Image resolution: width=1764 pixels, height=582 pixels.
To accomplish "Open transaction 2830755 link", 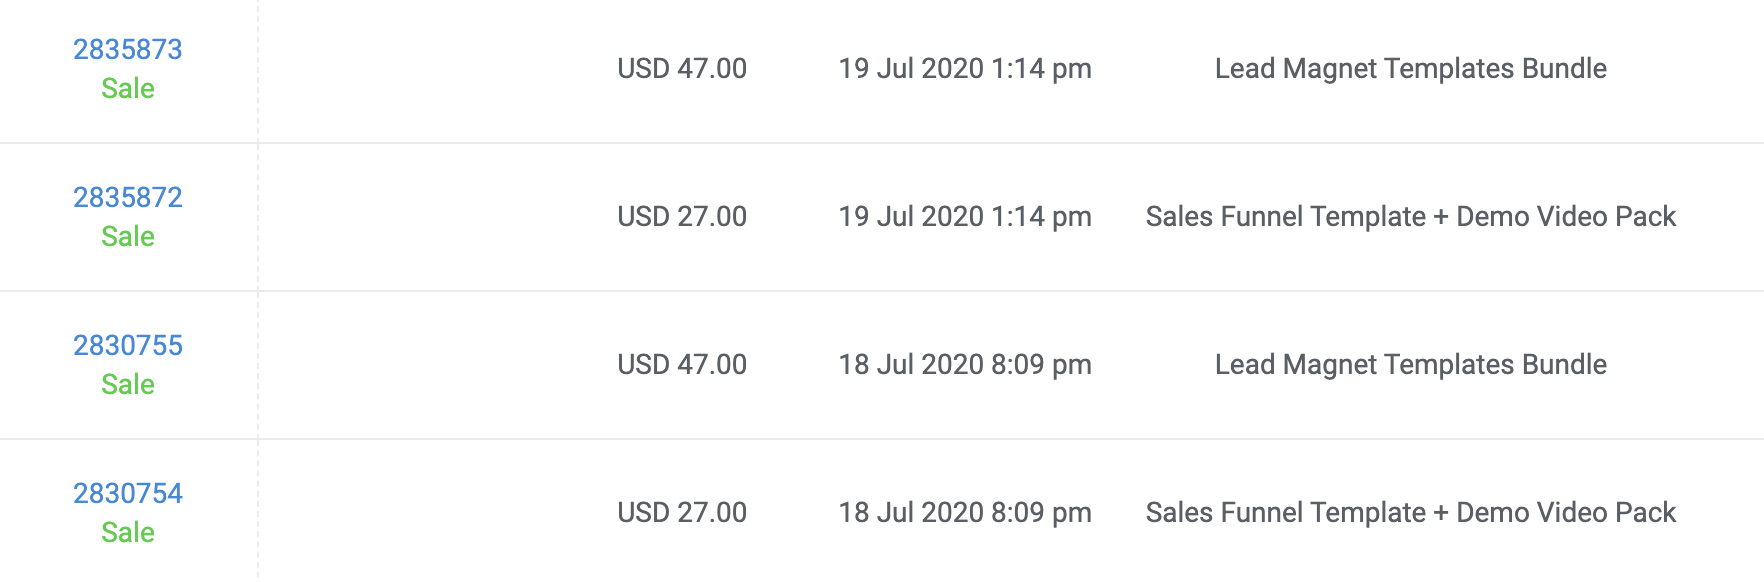I will point(128,345).
